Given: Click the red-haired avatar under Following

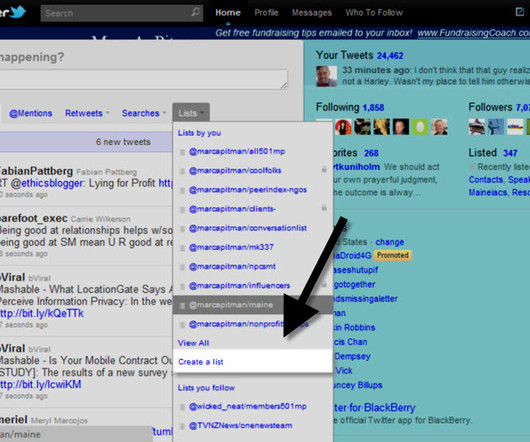Looking at the screenshot, I should pos(343,127).
